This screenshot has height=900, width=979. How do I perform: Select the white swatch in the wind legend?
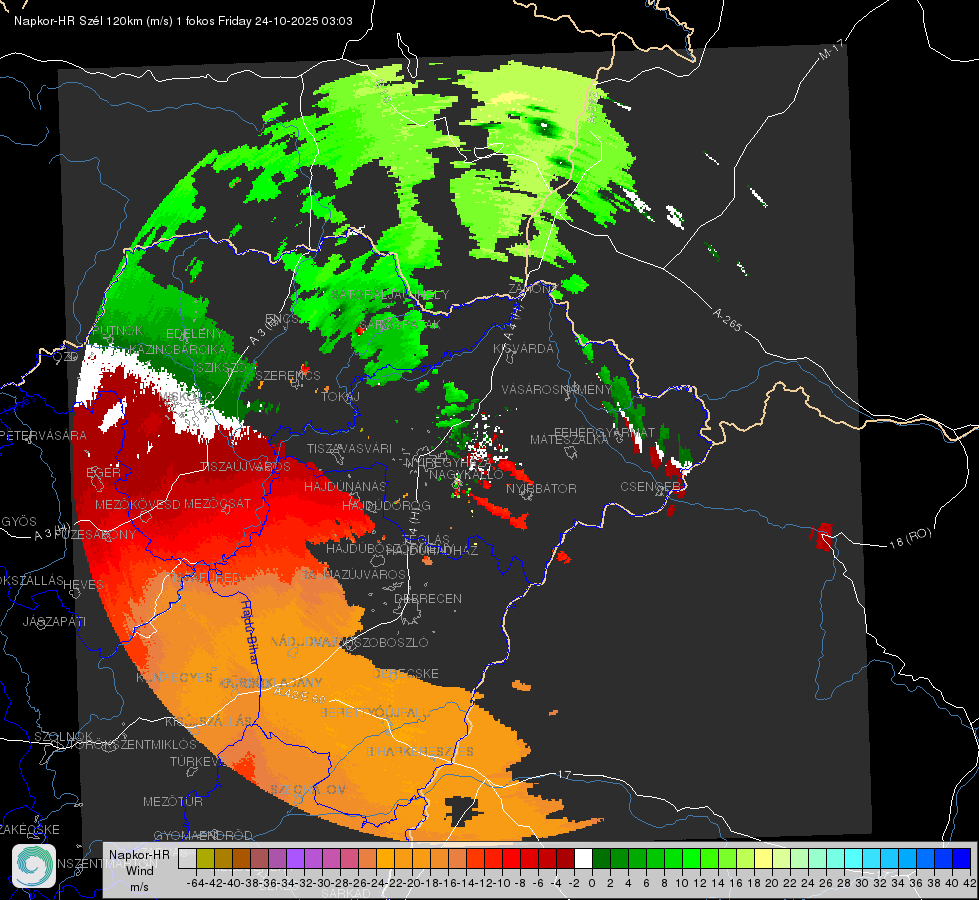click(583, 858)
